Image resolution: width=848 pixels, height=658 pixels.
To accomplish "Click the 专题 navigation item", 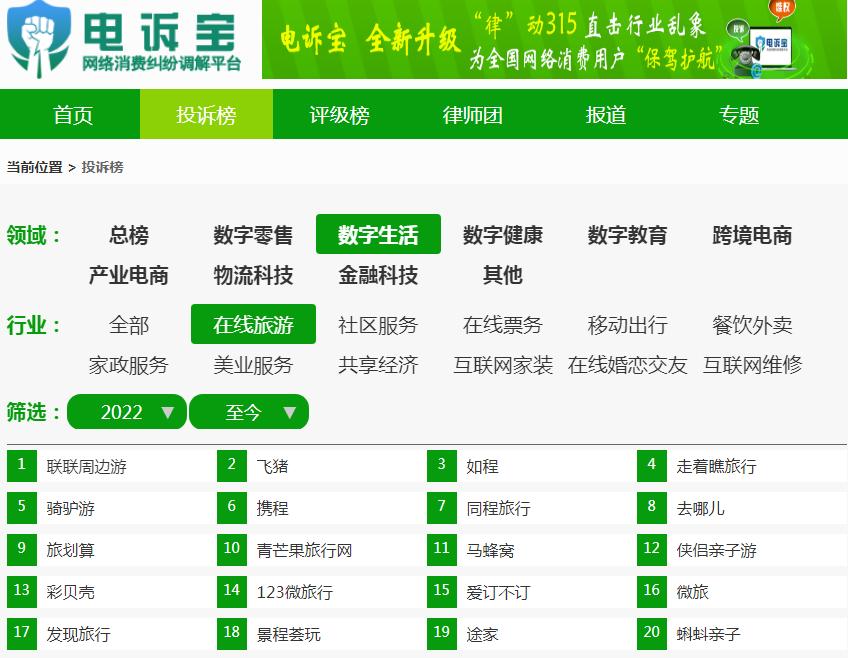I will click(737, 115).
